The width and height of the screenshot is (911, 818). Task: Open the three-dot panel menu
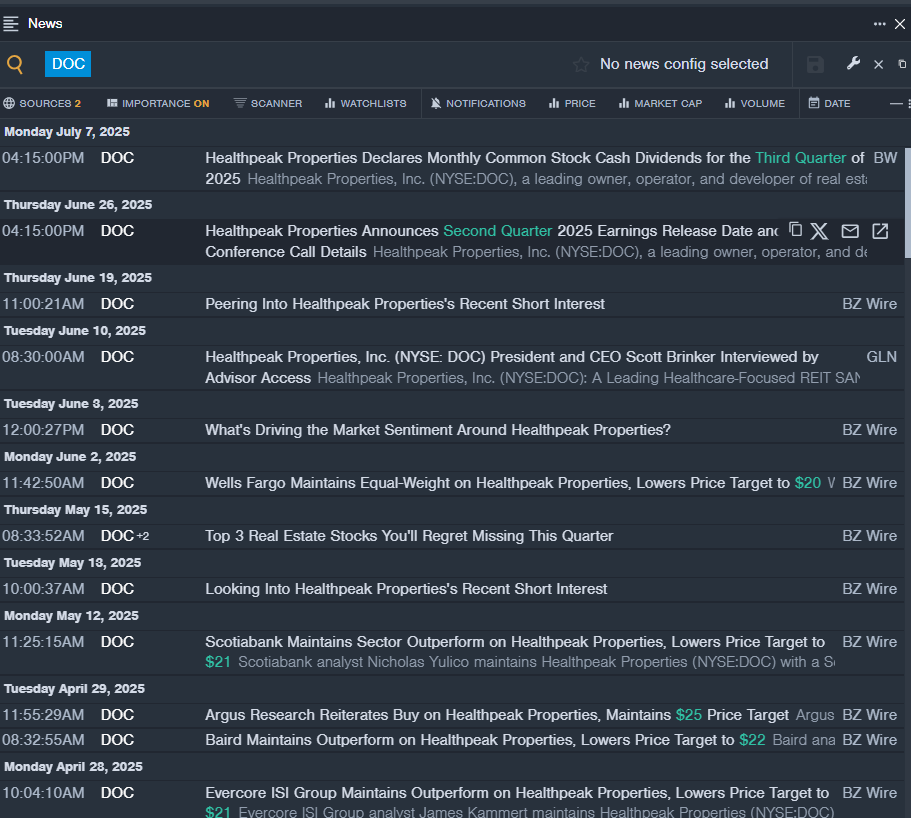click(880, 24)
